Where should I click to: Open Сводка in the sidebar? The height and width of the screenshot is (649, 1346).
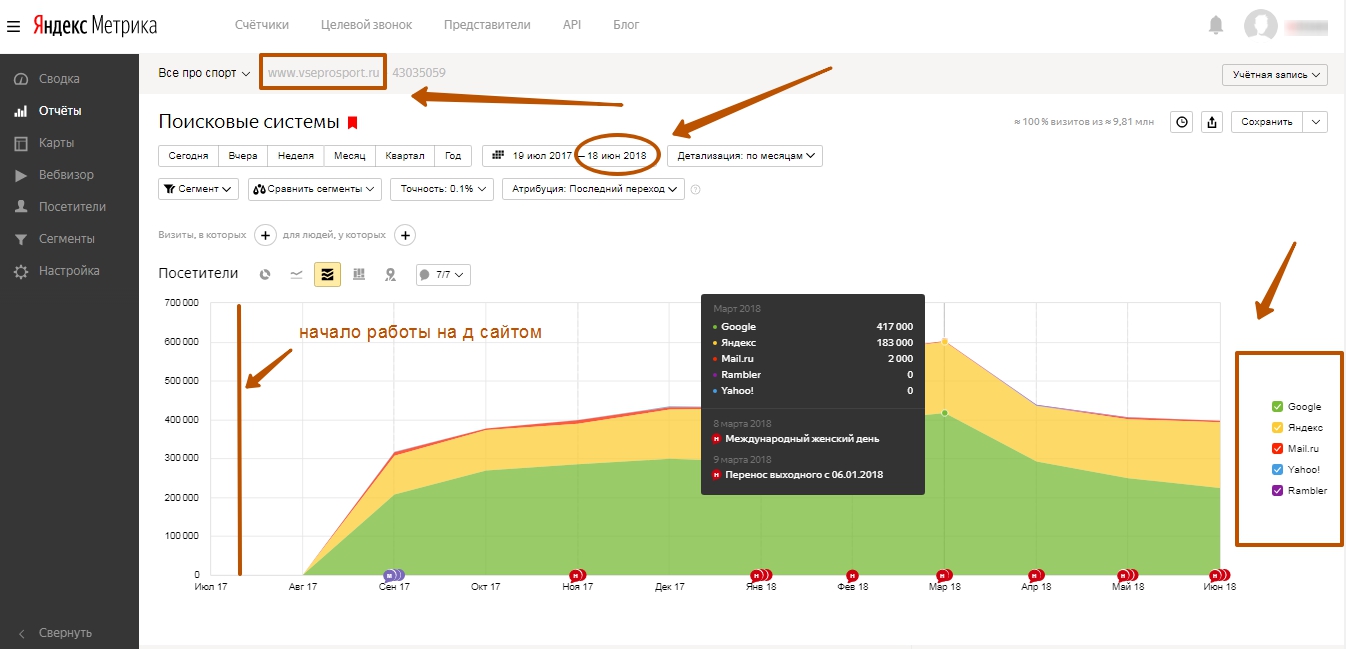pos(59,79)
